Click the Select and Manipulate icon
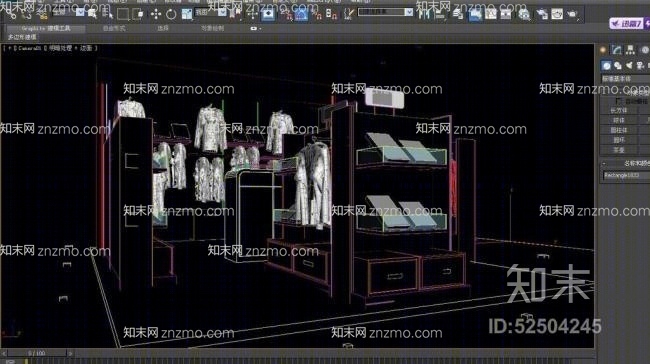This screenshot has height=364, width=650. click(x=252, y=15)
